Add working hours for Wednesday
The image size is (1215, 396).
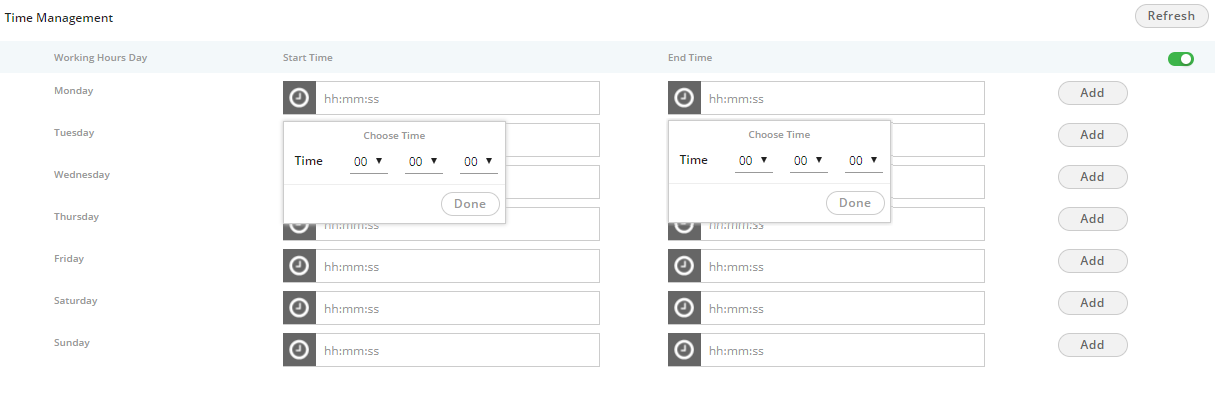click(1092, 177)
